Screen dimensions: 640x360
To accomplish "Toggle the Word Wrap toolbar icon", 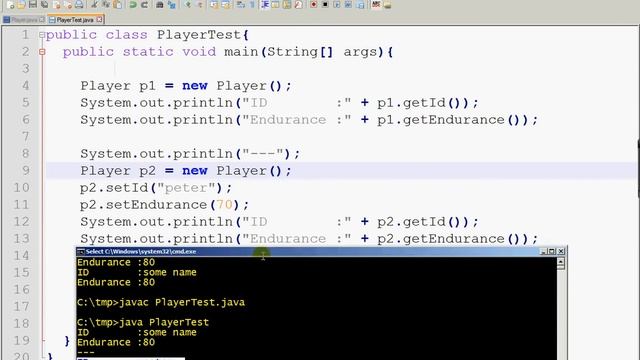I will click(x=240, y=4).
